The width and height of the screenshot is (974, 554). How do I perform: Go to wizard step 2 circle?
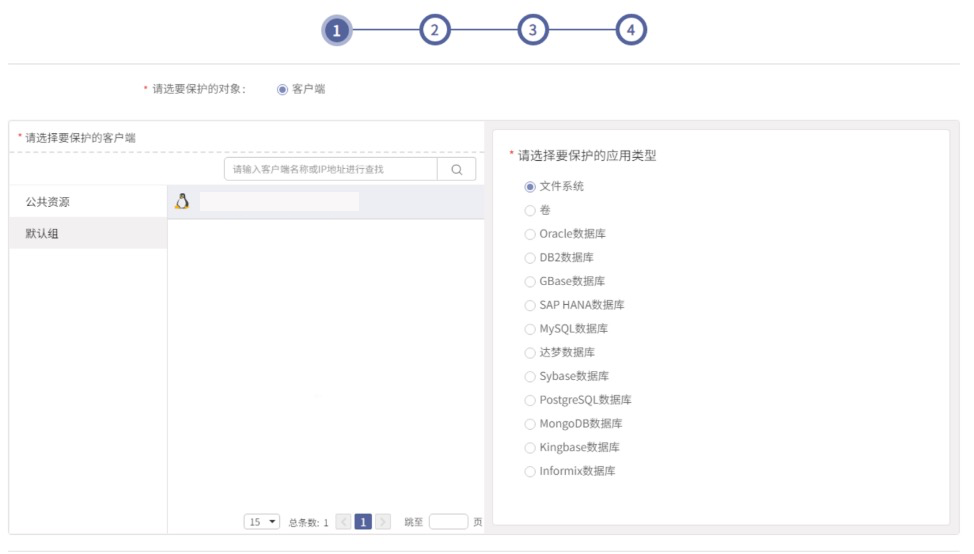point(435,30)
